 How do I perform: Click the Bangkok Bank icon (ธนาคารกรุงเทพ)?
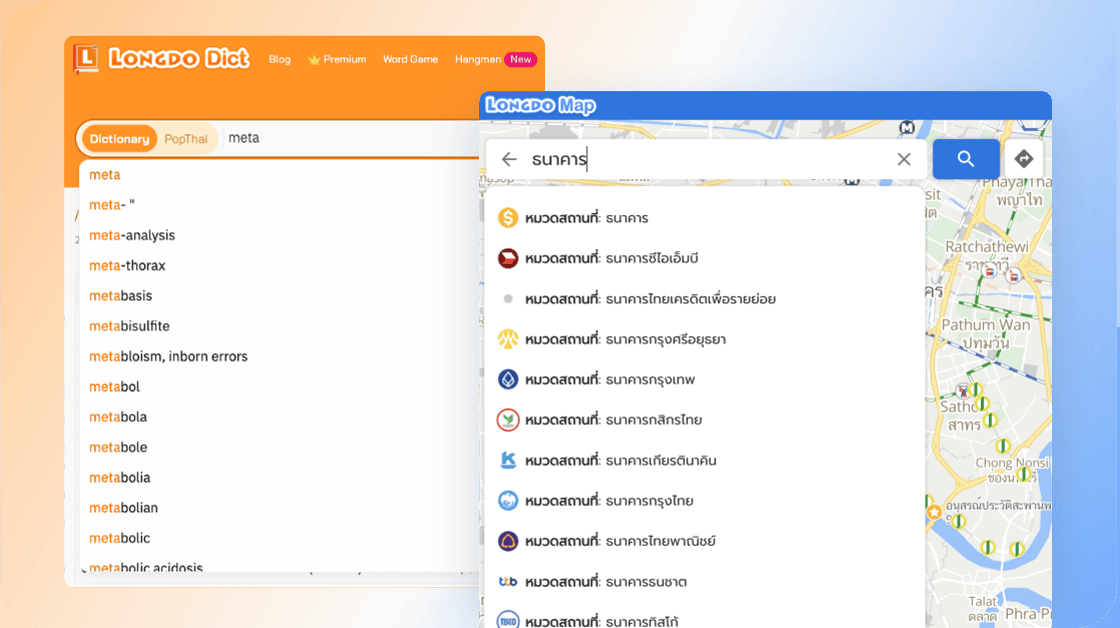pos(508,379)
